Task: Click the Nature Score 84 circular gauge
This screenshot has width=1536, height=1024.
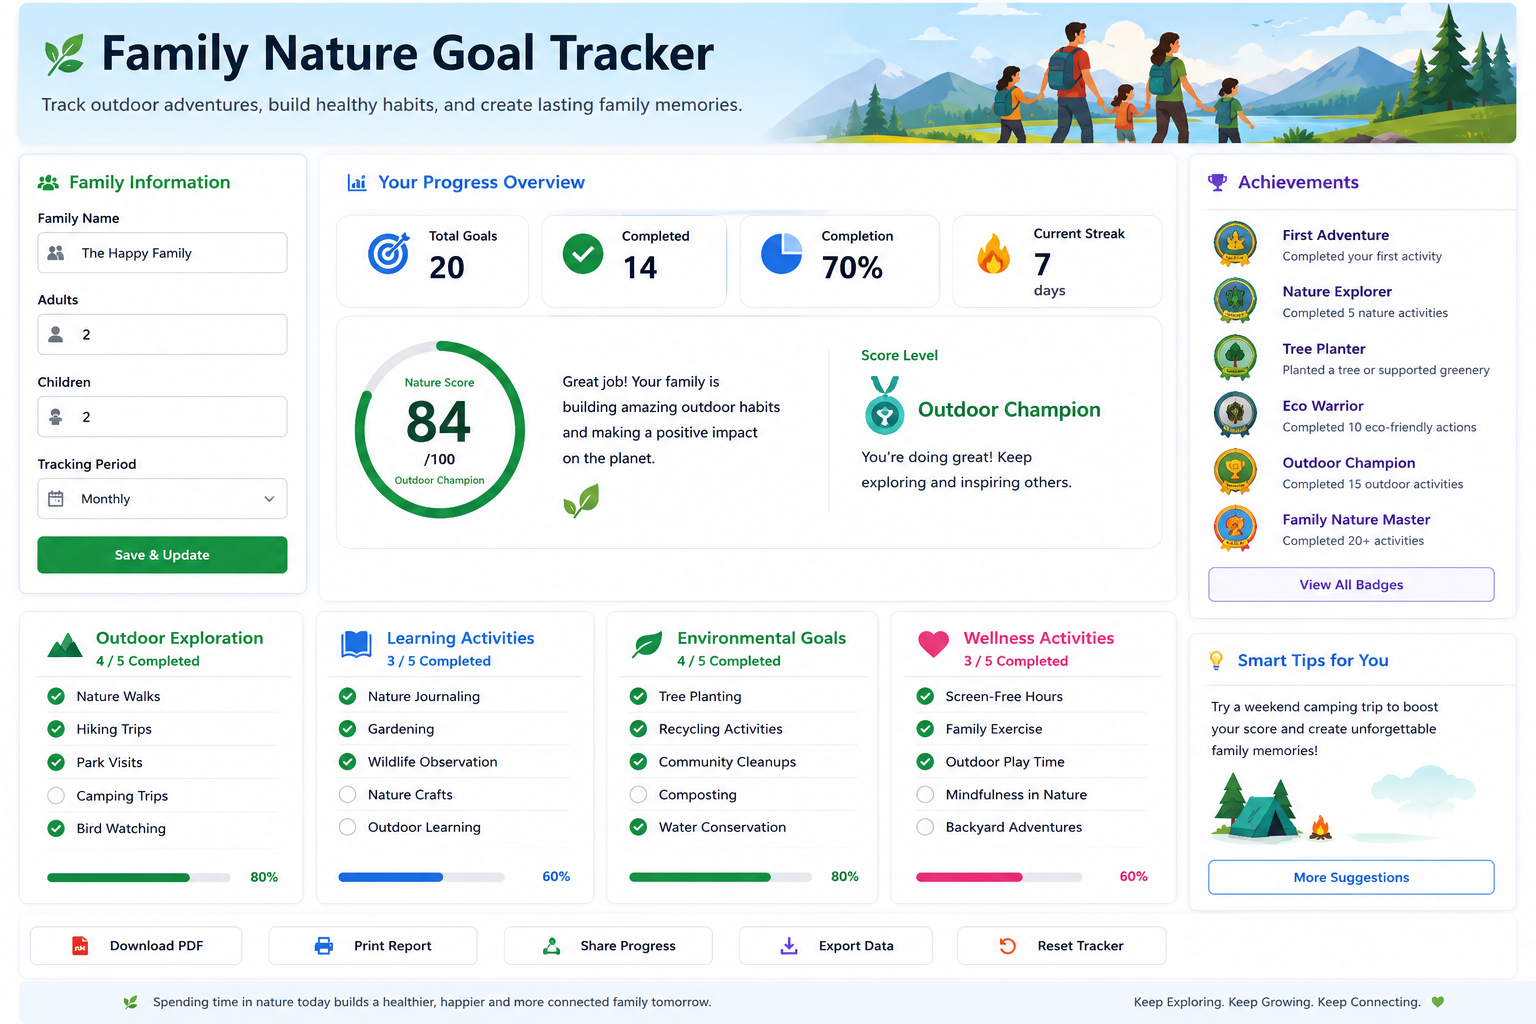Action: pos(440,430)
